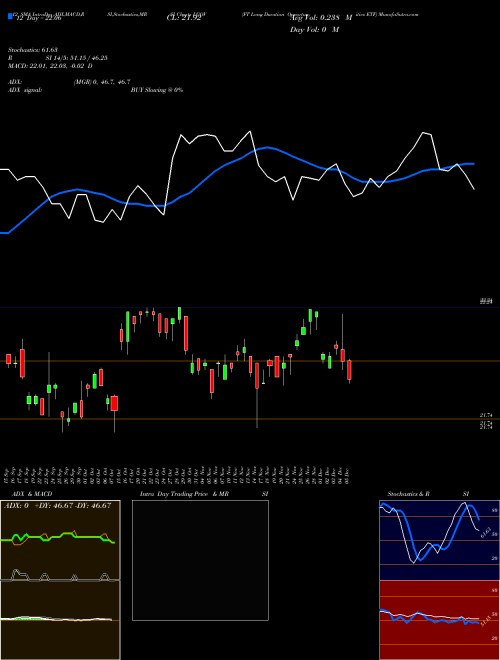Image resolution: width=500 pixels, height=660 pixels.
Task: Click the blue 12 Day SMA legend swatch
Action: 11,16
